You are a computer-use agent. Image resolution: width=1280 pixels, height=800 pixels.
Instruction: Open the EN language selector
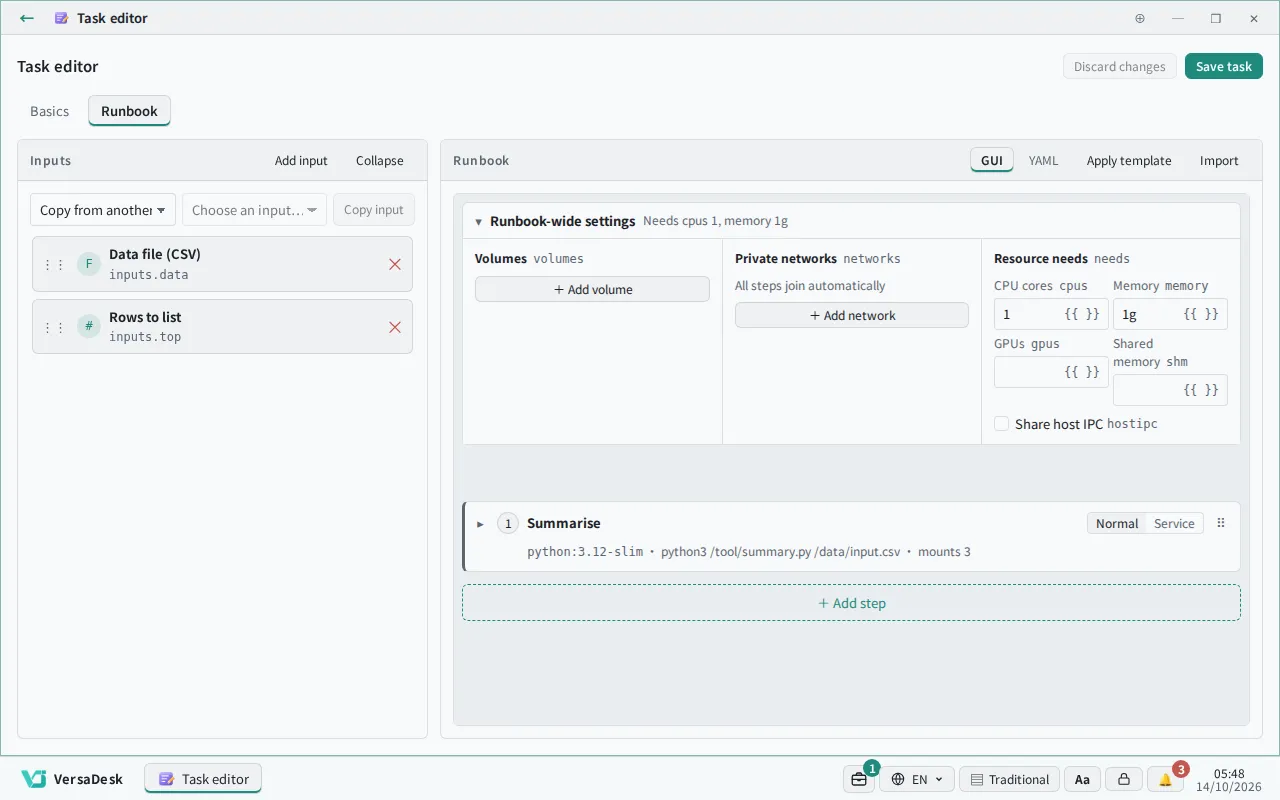pyautogui.click(x=916, y=779)
